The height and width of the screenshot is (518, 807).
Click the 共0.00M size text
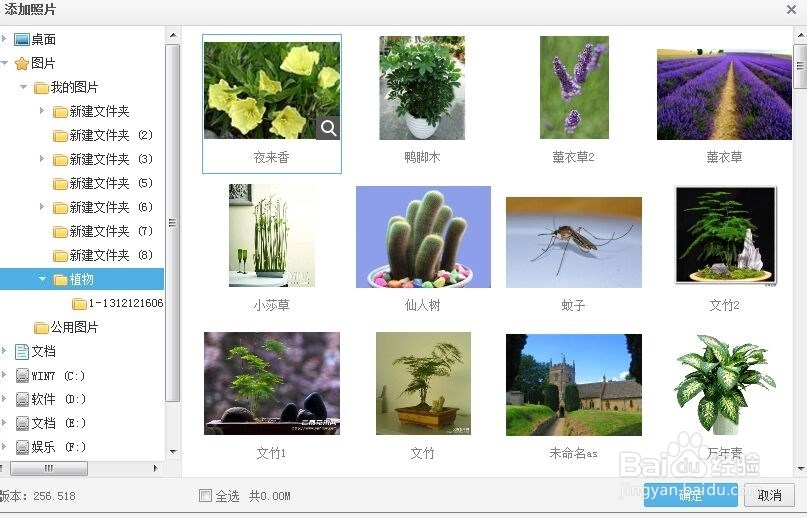(270, 496)
